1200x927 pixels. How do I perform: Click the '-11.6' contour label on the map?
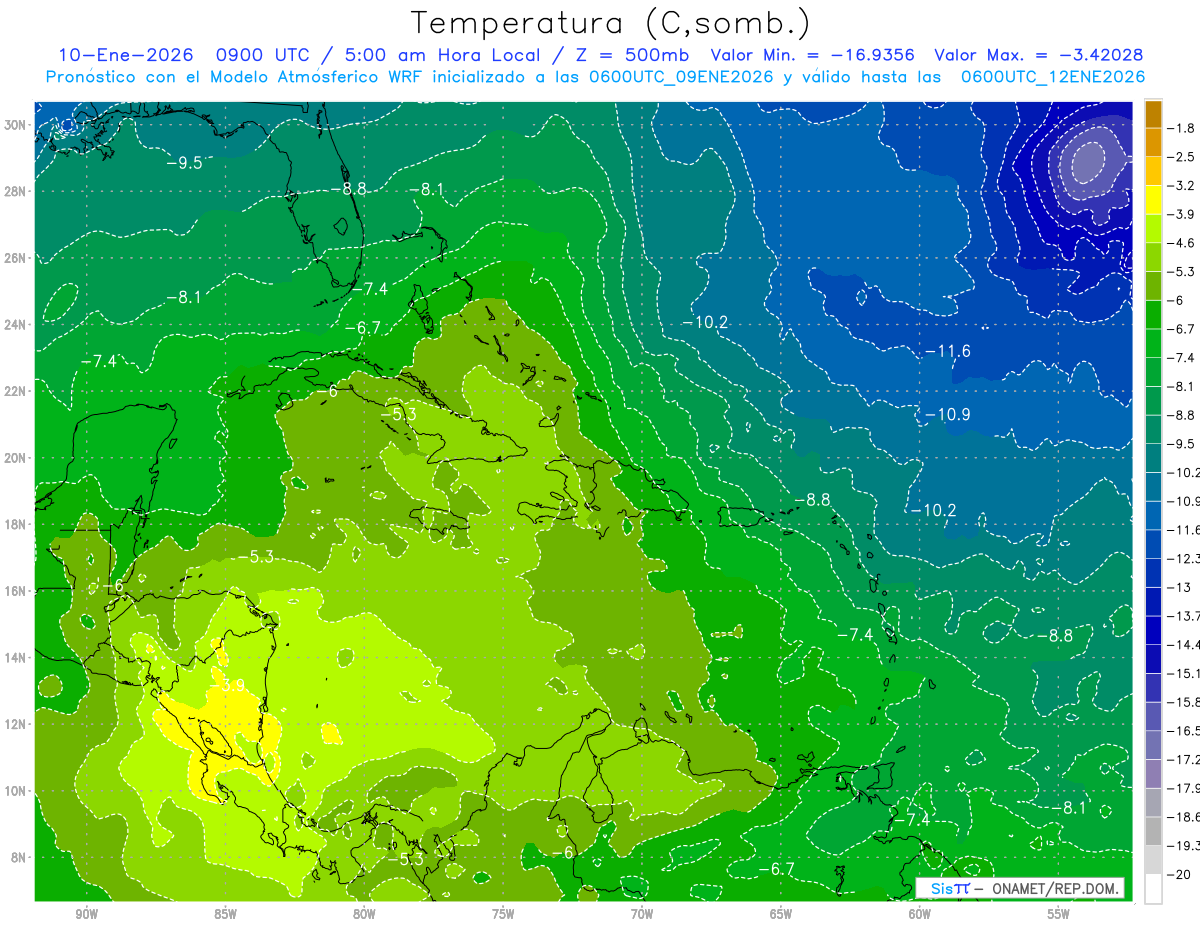pos(947,351)
